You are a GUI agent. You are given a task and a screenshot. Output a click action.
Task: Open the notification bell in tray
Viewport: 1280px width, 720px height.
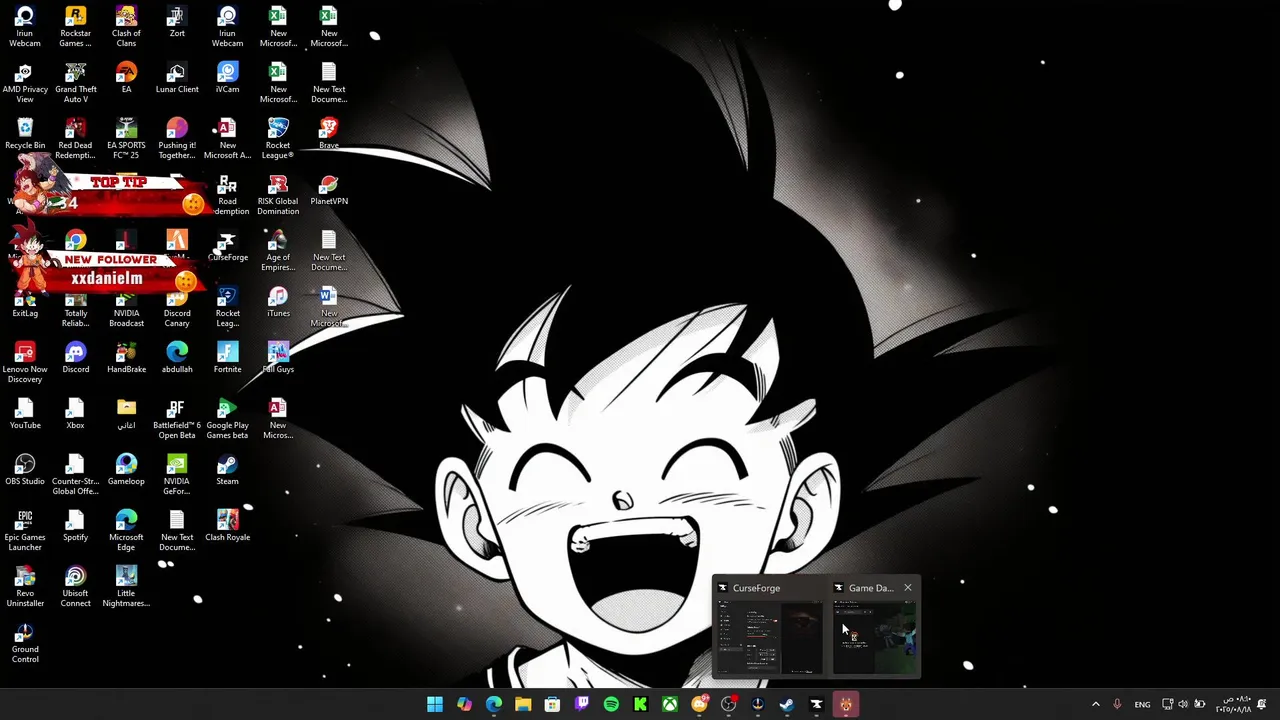[x=1262, y=705]
